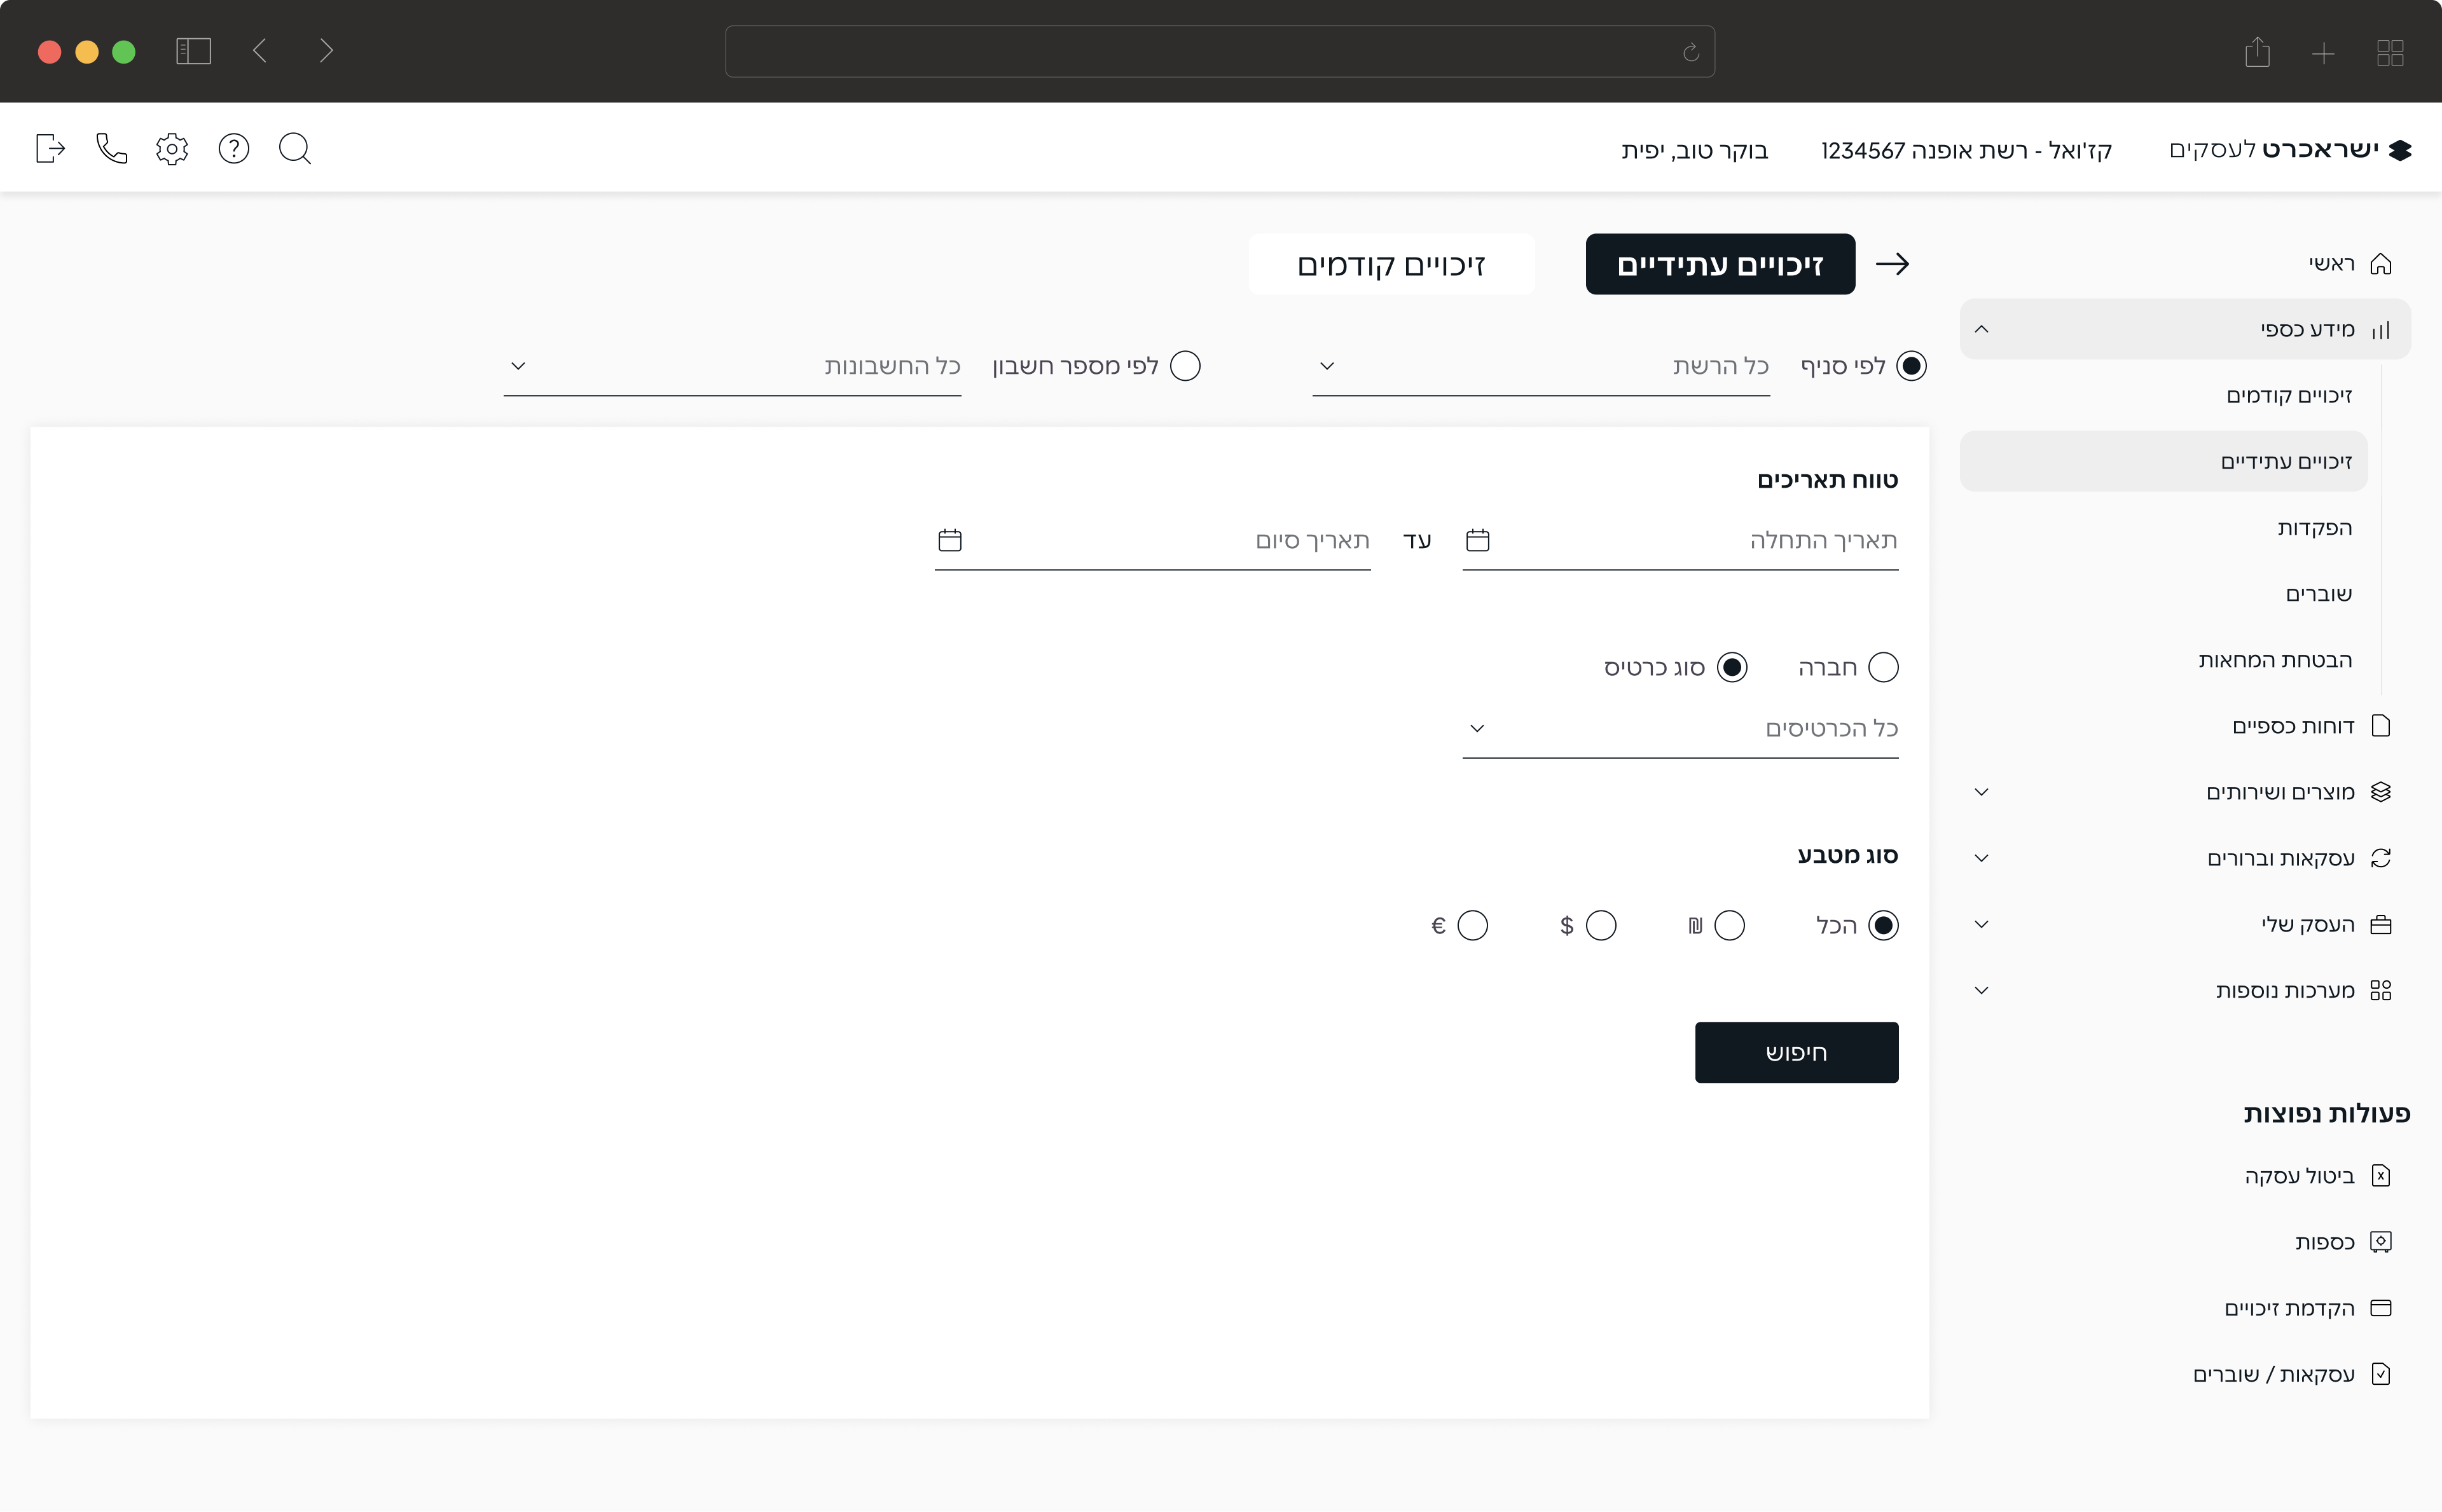This screenshot has width=2442, height=1512.
Task: Click the חיפוש search button
Action: 1796,1052
